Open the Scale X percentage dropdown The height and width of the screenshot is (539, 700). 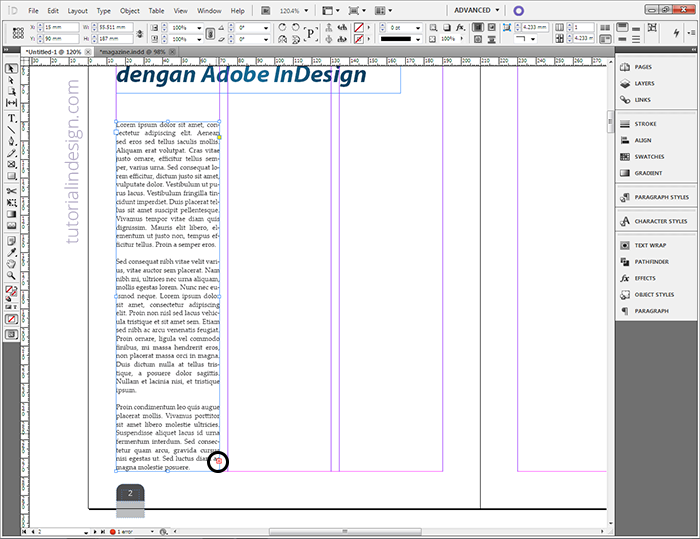pyautogui.click(x=199, y=28)
